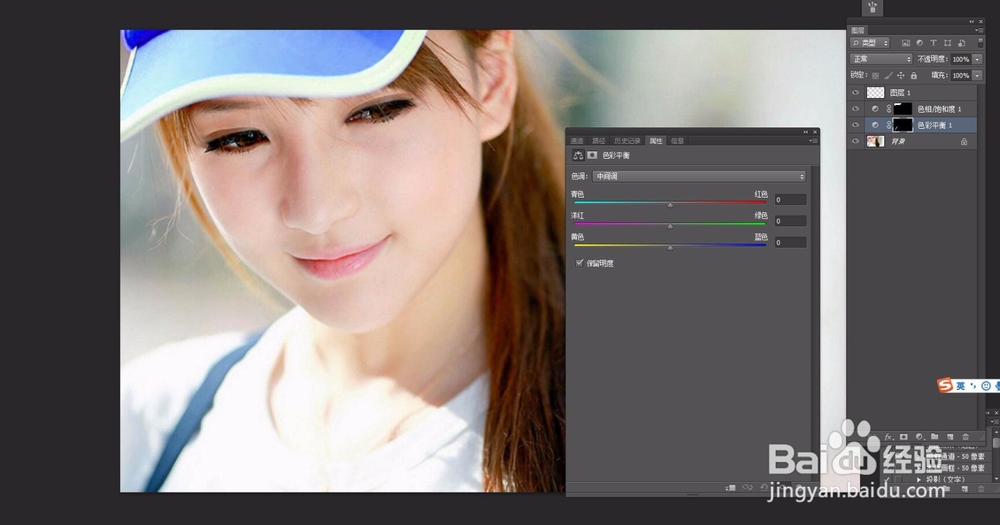Image resolution: width=1000 pixels, height=525 pixels.
Task: Click the mask icon in Properties panel
Action: click(x=592, y=155)
